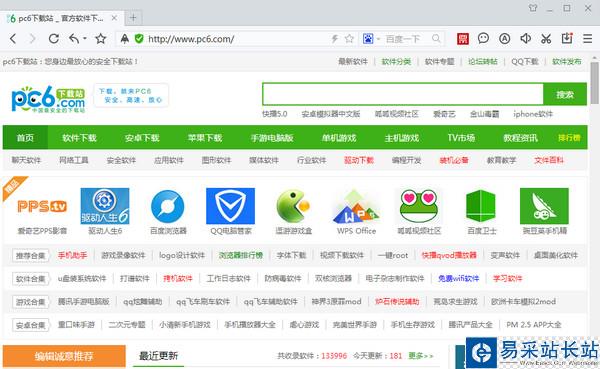Open the 单机游戏 nav tab
Screen dimensions: 600x369
(339, 138)
